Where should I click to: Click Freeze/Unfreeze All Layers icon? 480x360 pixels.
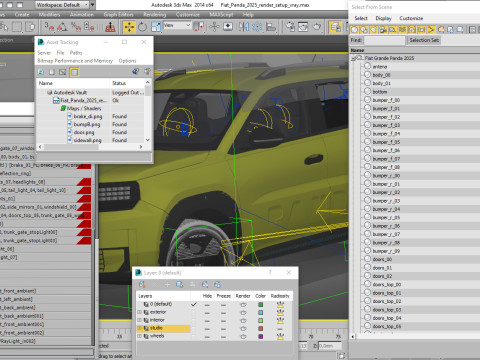click(217, 284)
